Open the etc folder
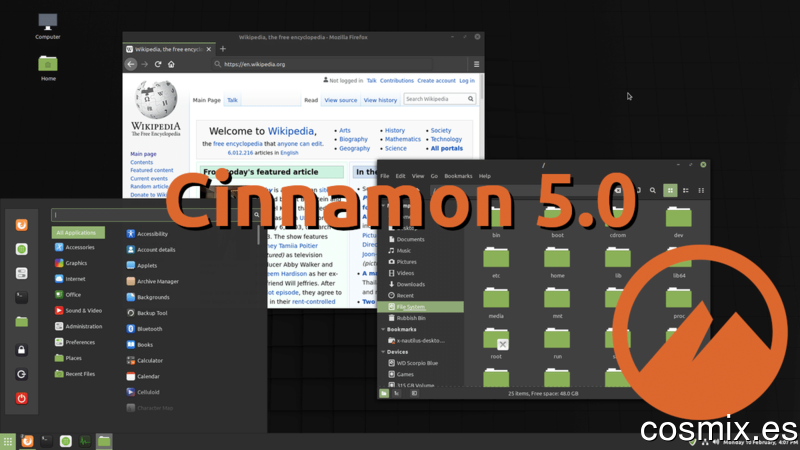 point(496,263)
